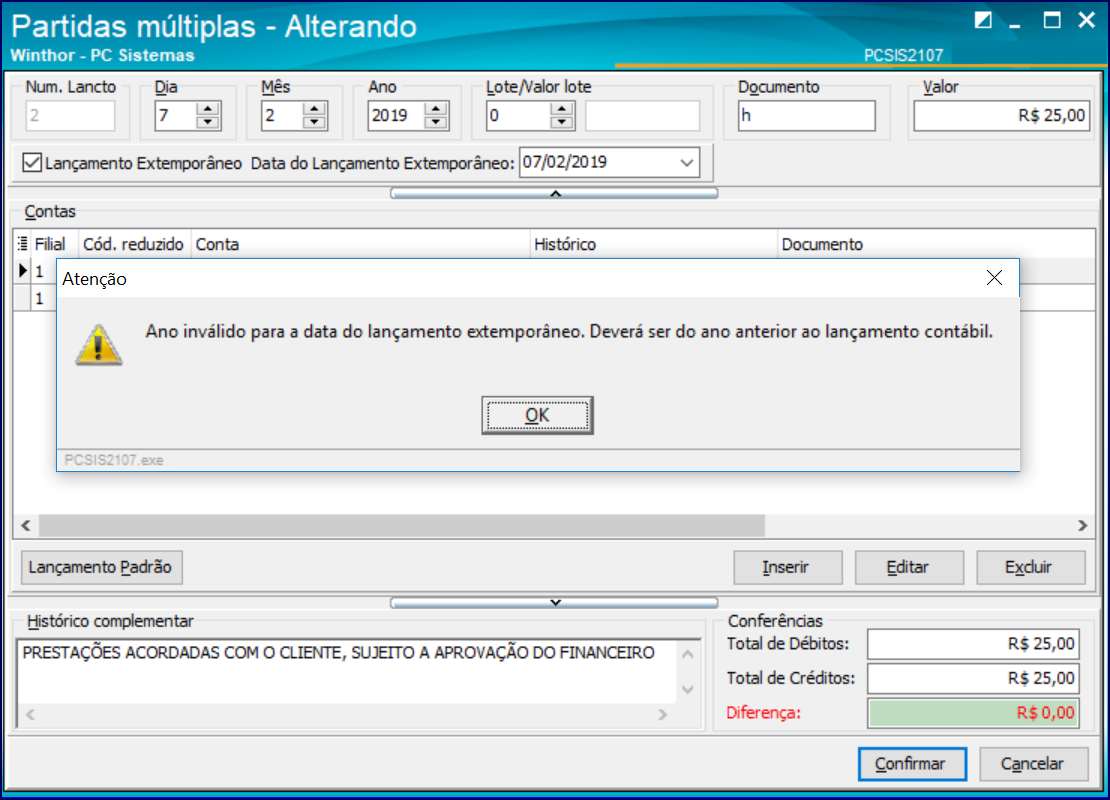Open the grid column selector icon
The height and width of the screenshot is (800, 1110).
(23, 244)
